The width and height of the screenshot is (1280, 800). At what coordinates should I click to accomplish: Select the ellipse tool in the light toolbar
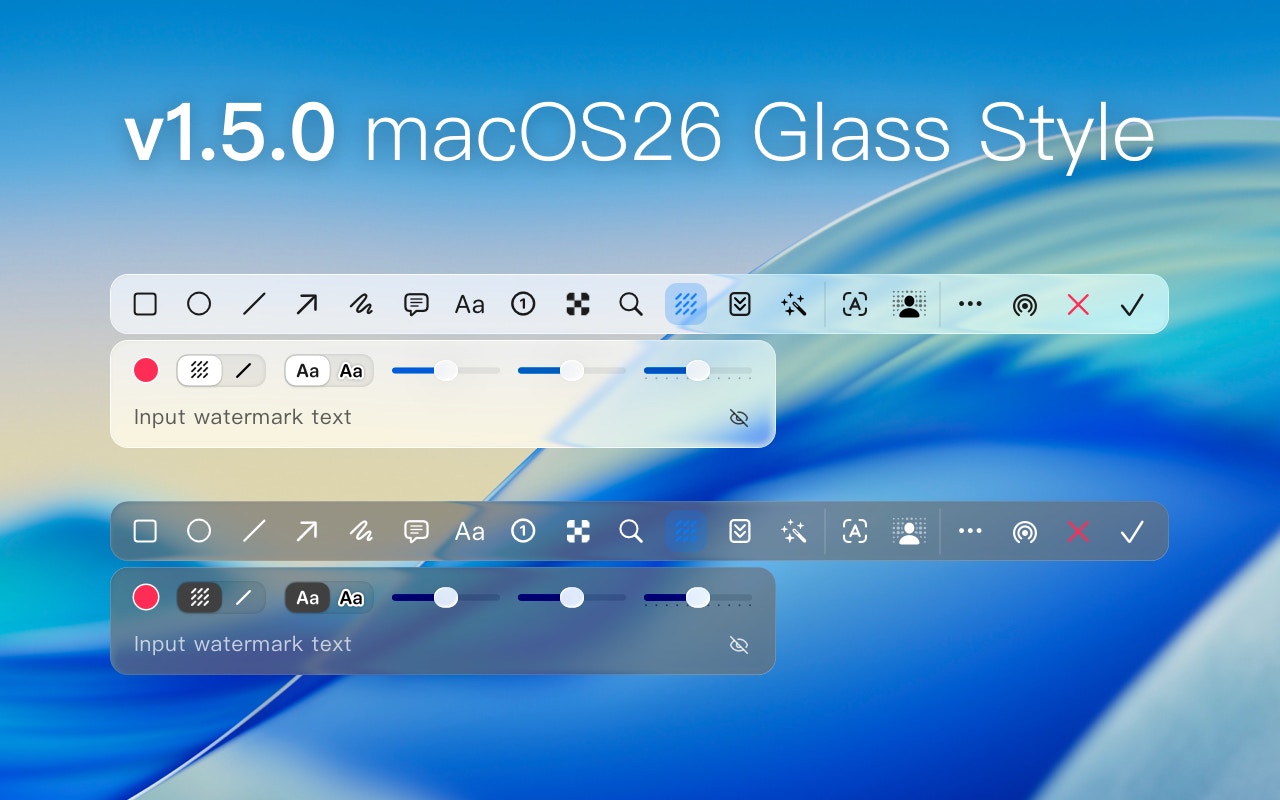coord(199,304)
